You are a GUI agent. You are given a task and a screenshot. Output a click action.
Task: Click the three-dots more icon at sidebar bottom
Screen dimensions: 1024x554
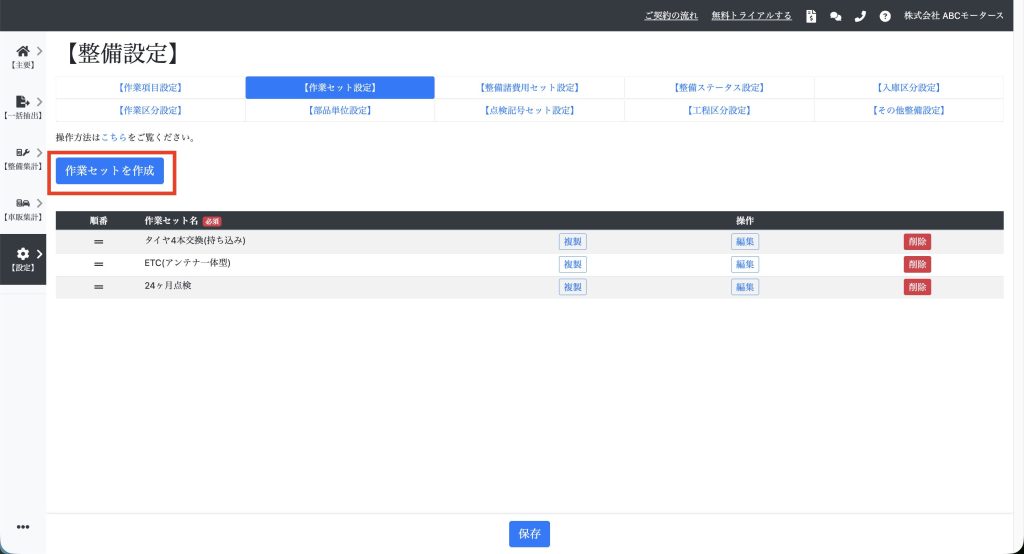(22, 527)
